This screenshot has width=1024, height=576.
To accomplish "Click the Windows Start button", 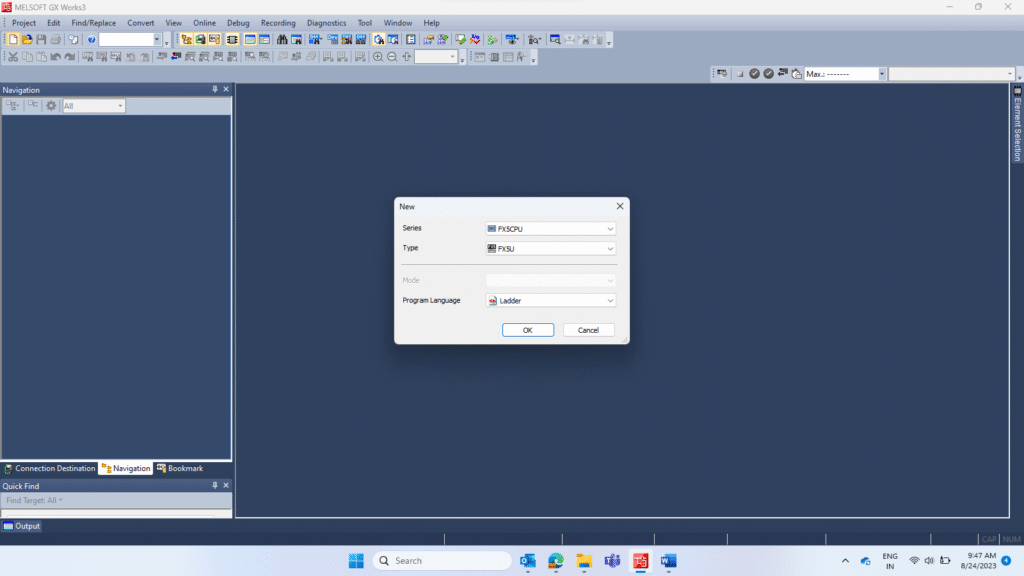I will coord(356,560).
